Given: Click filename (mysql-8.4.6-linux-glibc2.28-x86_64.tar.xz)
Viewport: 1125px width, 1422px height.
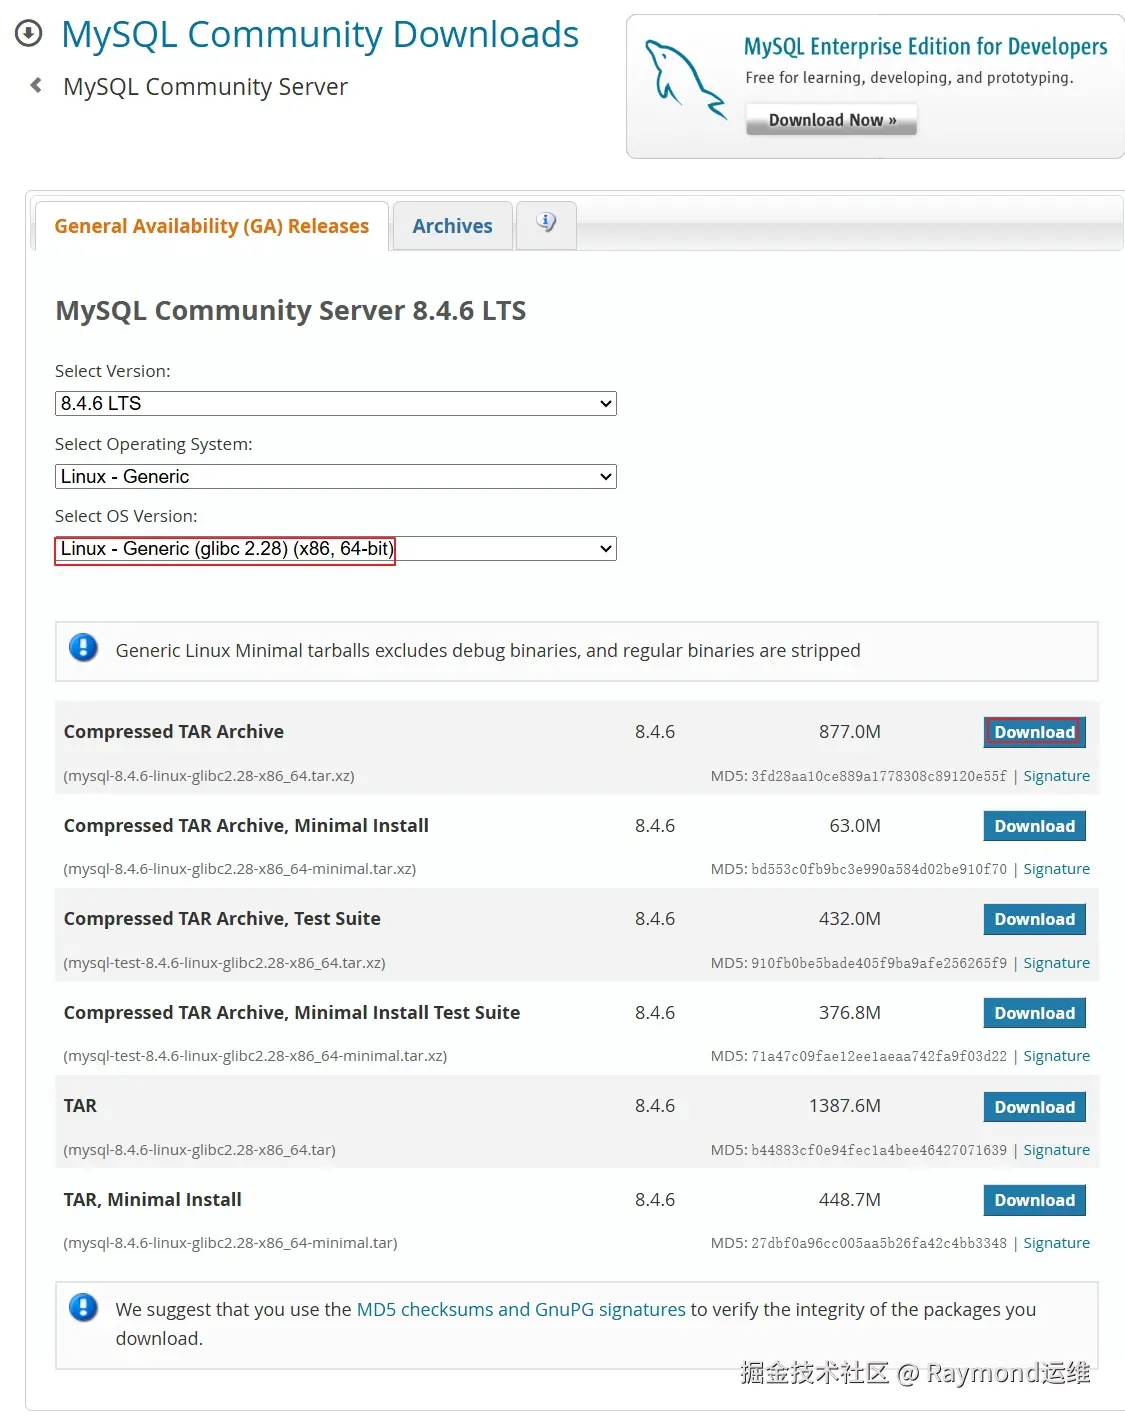Looking at the screenshot, I should click(209, 776).
